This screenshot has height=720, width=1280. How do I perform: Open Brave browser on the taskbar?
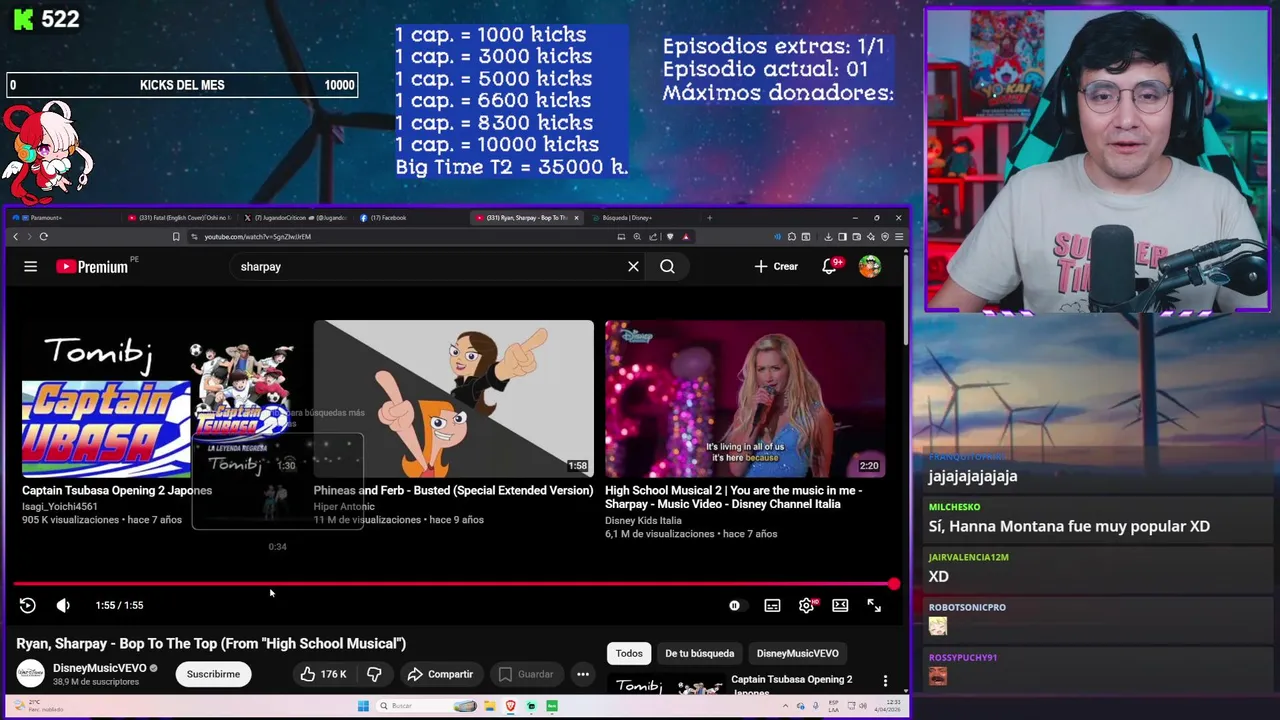tap(511, 706)
